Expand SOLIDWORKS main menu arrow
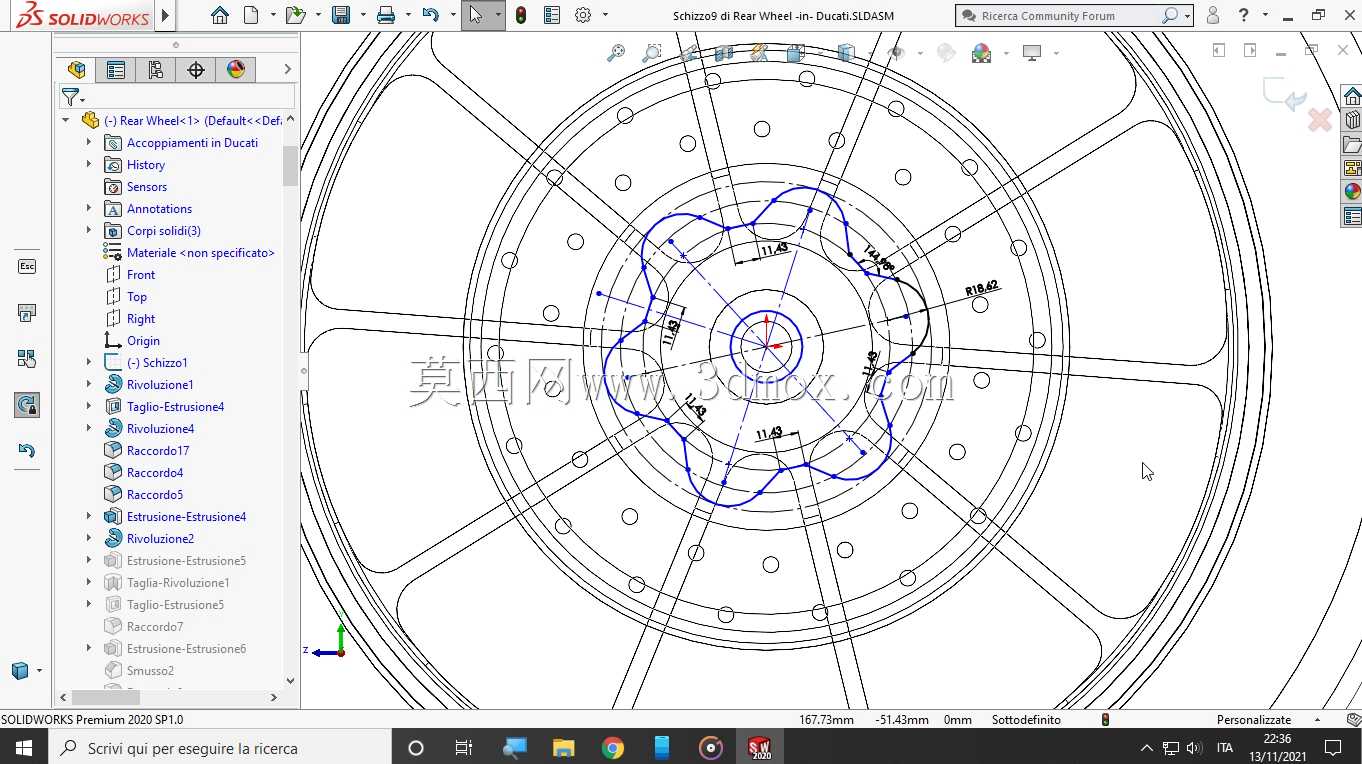This screenshot has height=764, width=1362. 166,15
